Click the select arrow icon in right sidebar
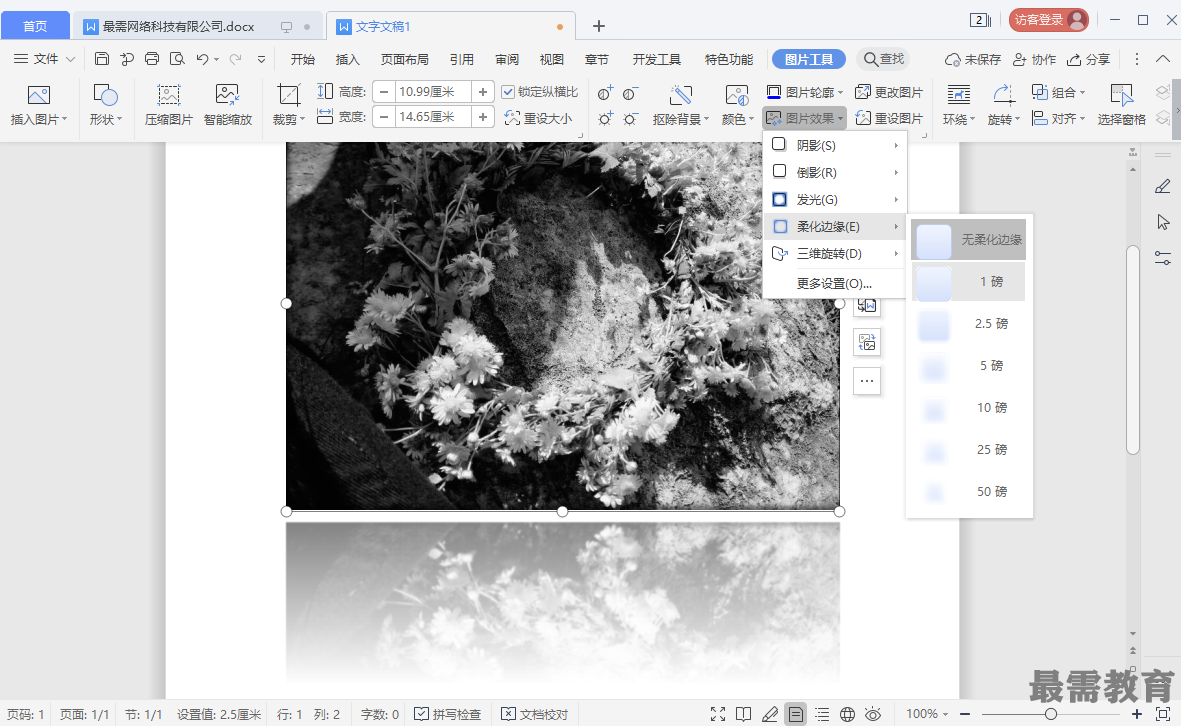This screenshot has width=1181, height=726. point(1163,222)
